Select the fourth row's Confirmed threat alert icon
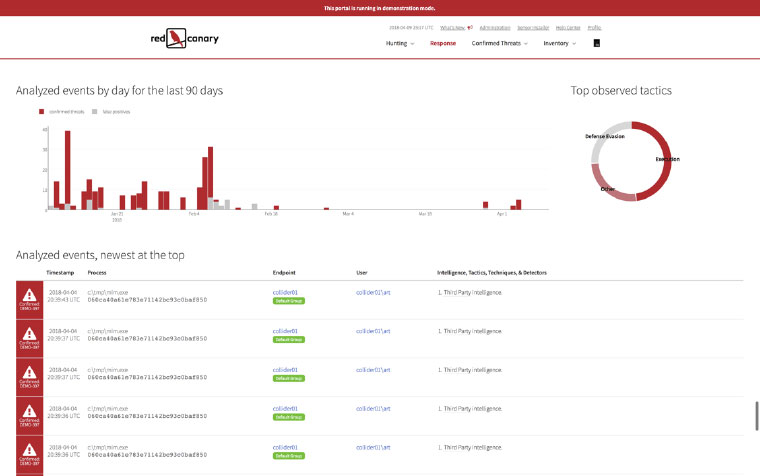The image size is (760, 476). pyautogui.click(x=29, y=411)
